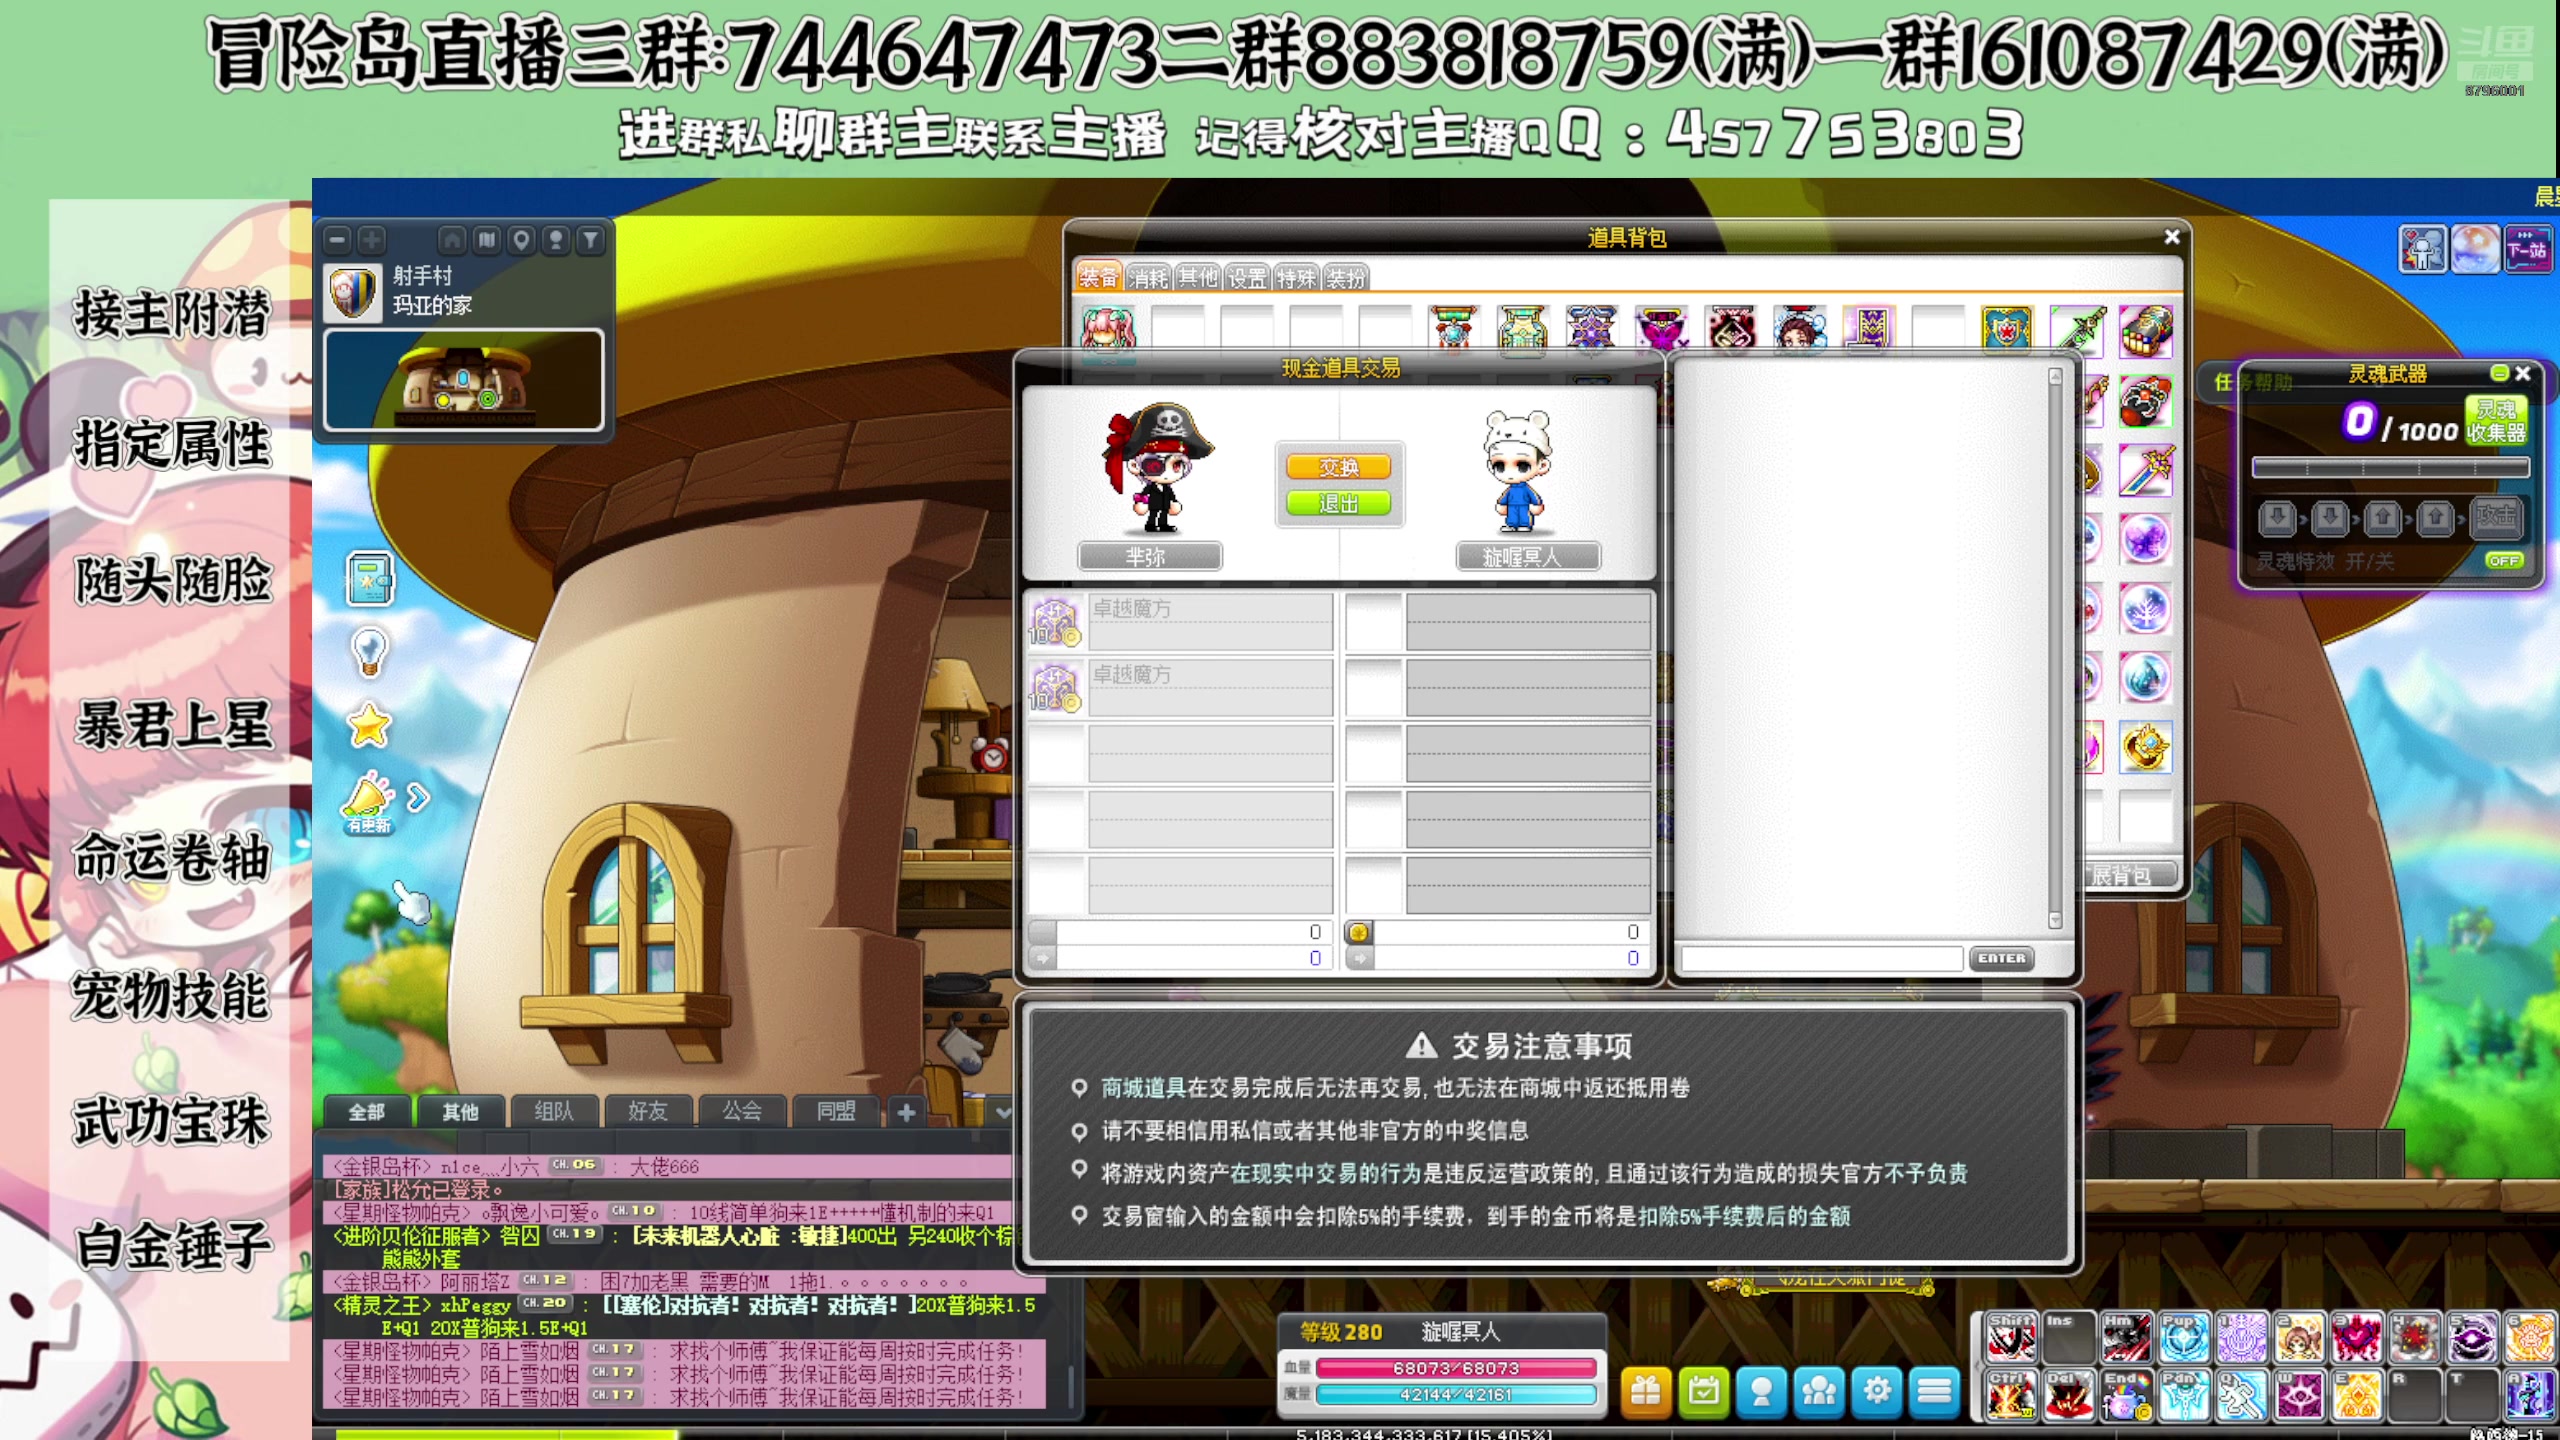Viewport: 2560px width, 1440px height.
Task: Select the blue shield emblem item in inventory
Action: (2007, 329)
